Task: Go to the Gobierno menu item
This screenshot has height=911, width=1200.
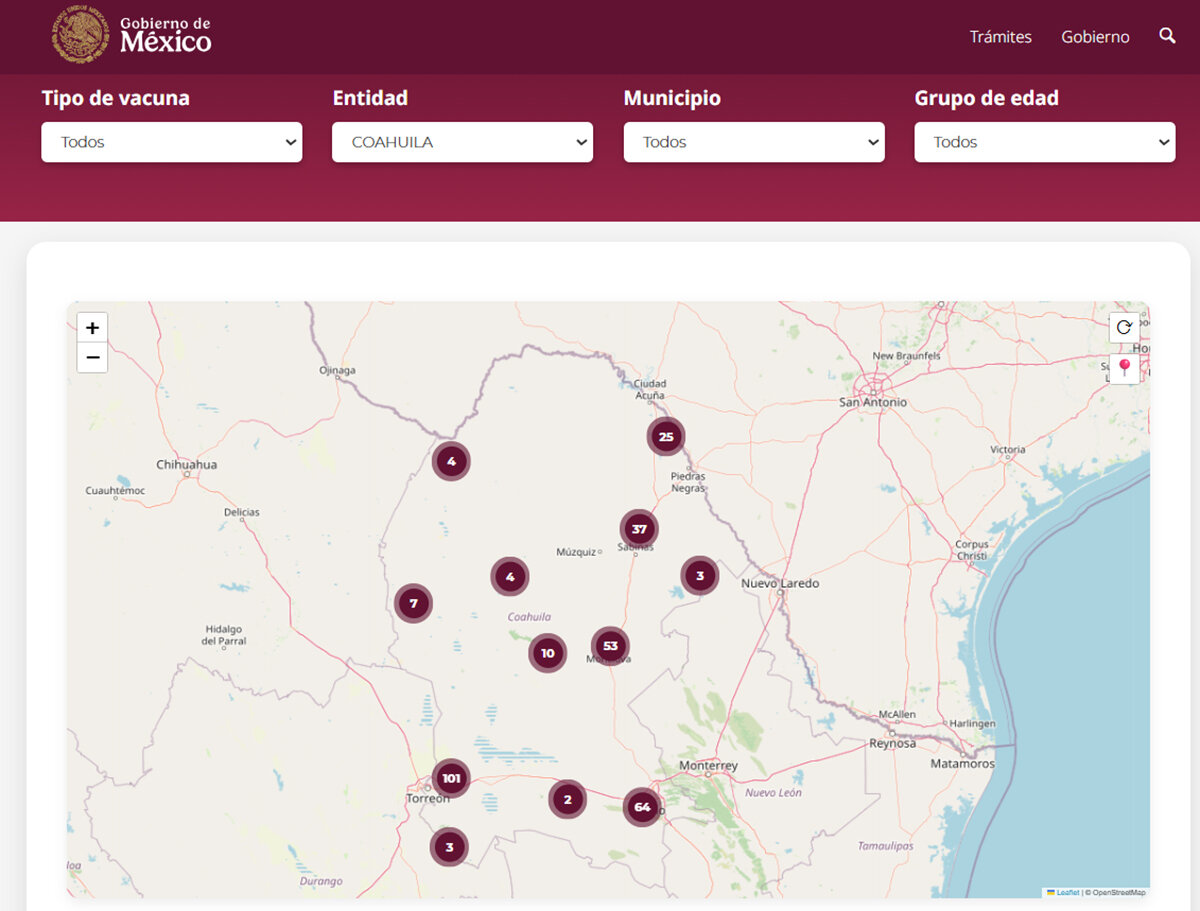Action: tap(1095, 37)
